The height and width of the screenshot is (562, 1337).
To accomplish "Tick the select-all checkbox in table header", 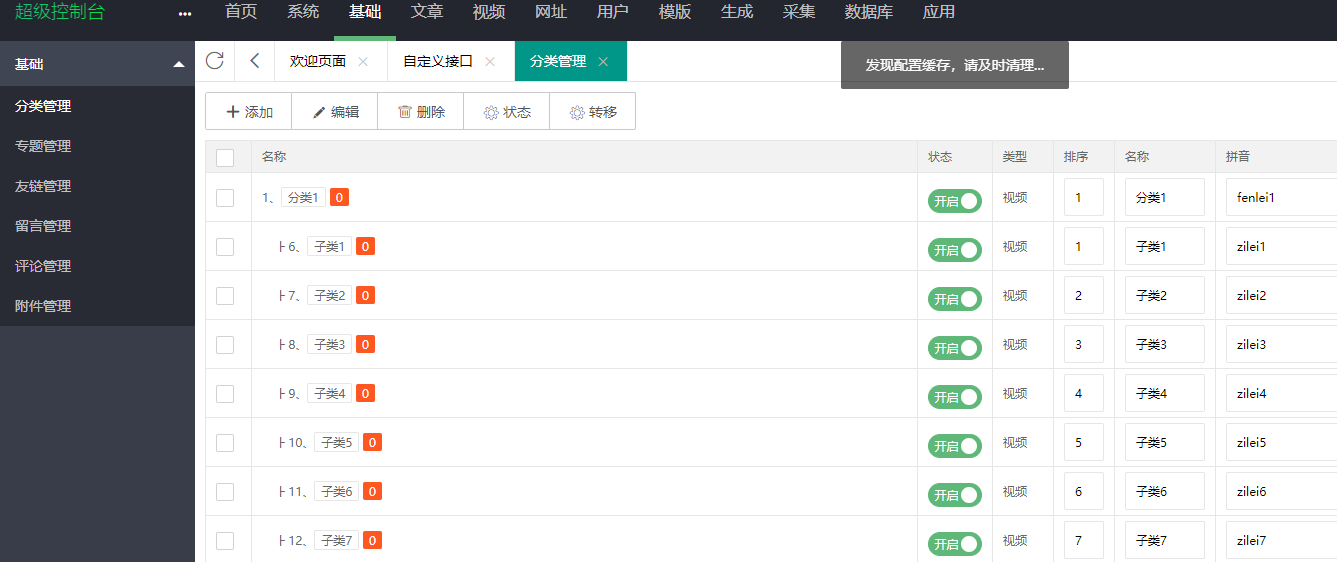I will pyautogui.click(x=225, y=157).
